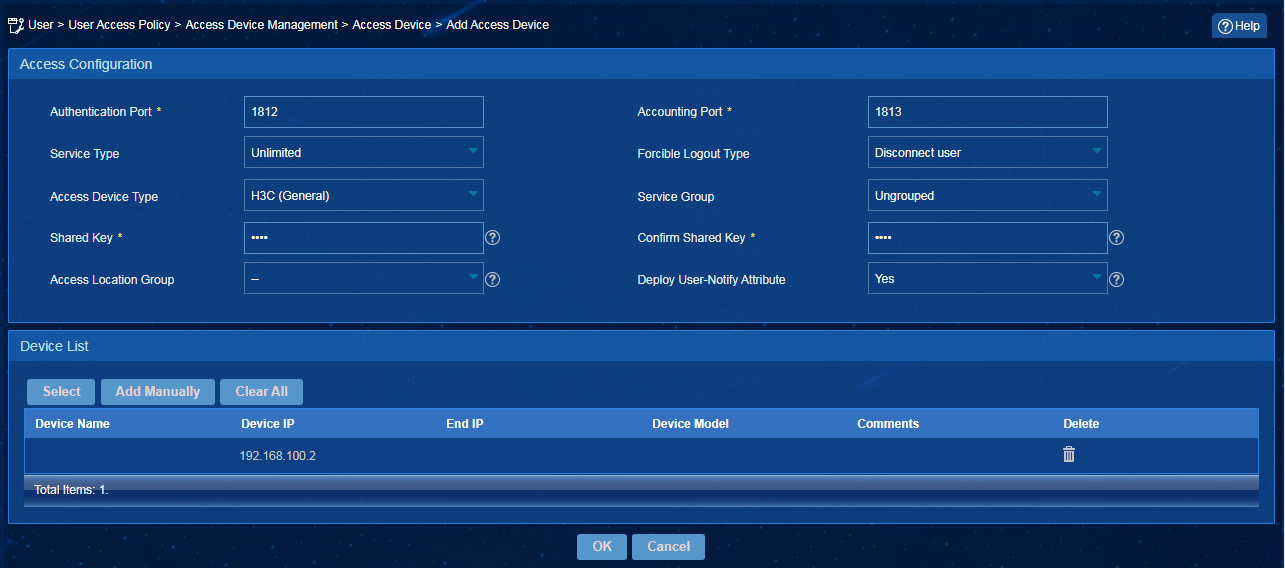Delete the 192.168.100.2 device row
1285x568 pixels.
tap(1069, 454)
